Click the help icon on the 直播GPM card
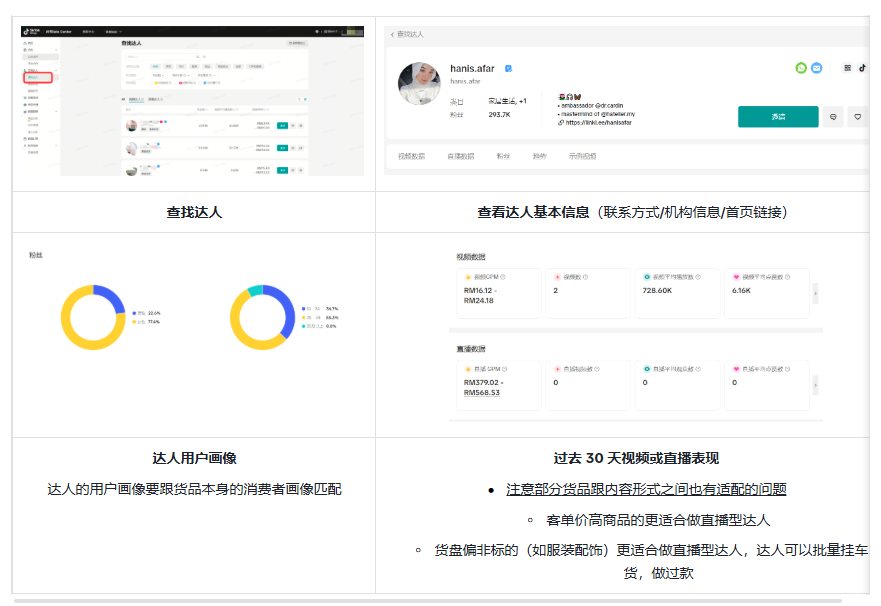 [x=504, y=367]
